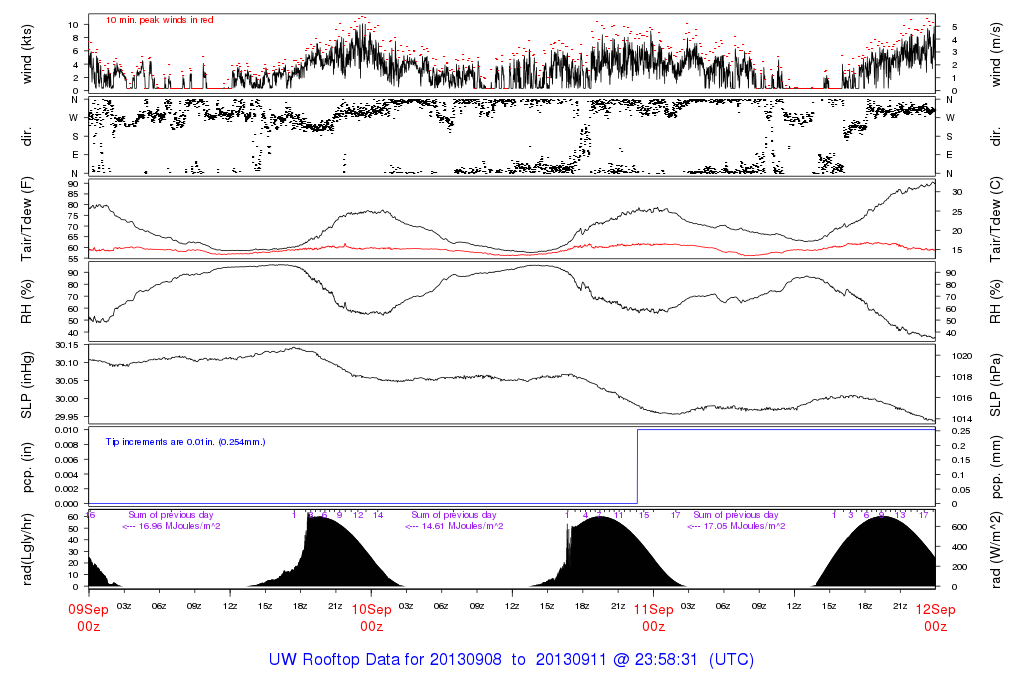Click the "0.05" millimeter tick label
The image size is (1024, 700).
click(959, 490)
